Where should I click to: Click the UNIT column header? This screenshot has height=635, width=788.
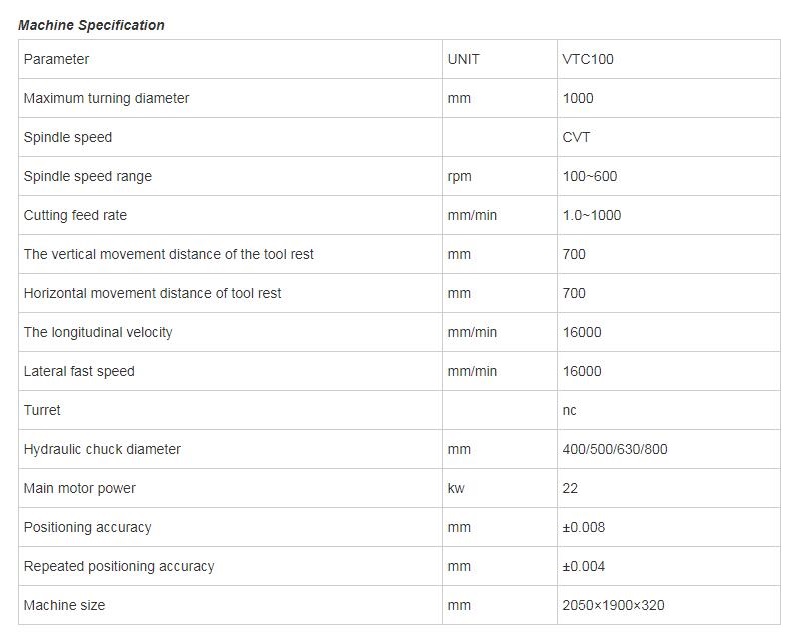pyautogui.click(x=463, y=59)
